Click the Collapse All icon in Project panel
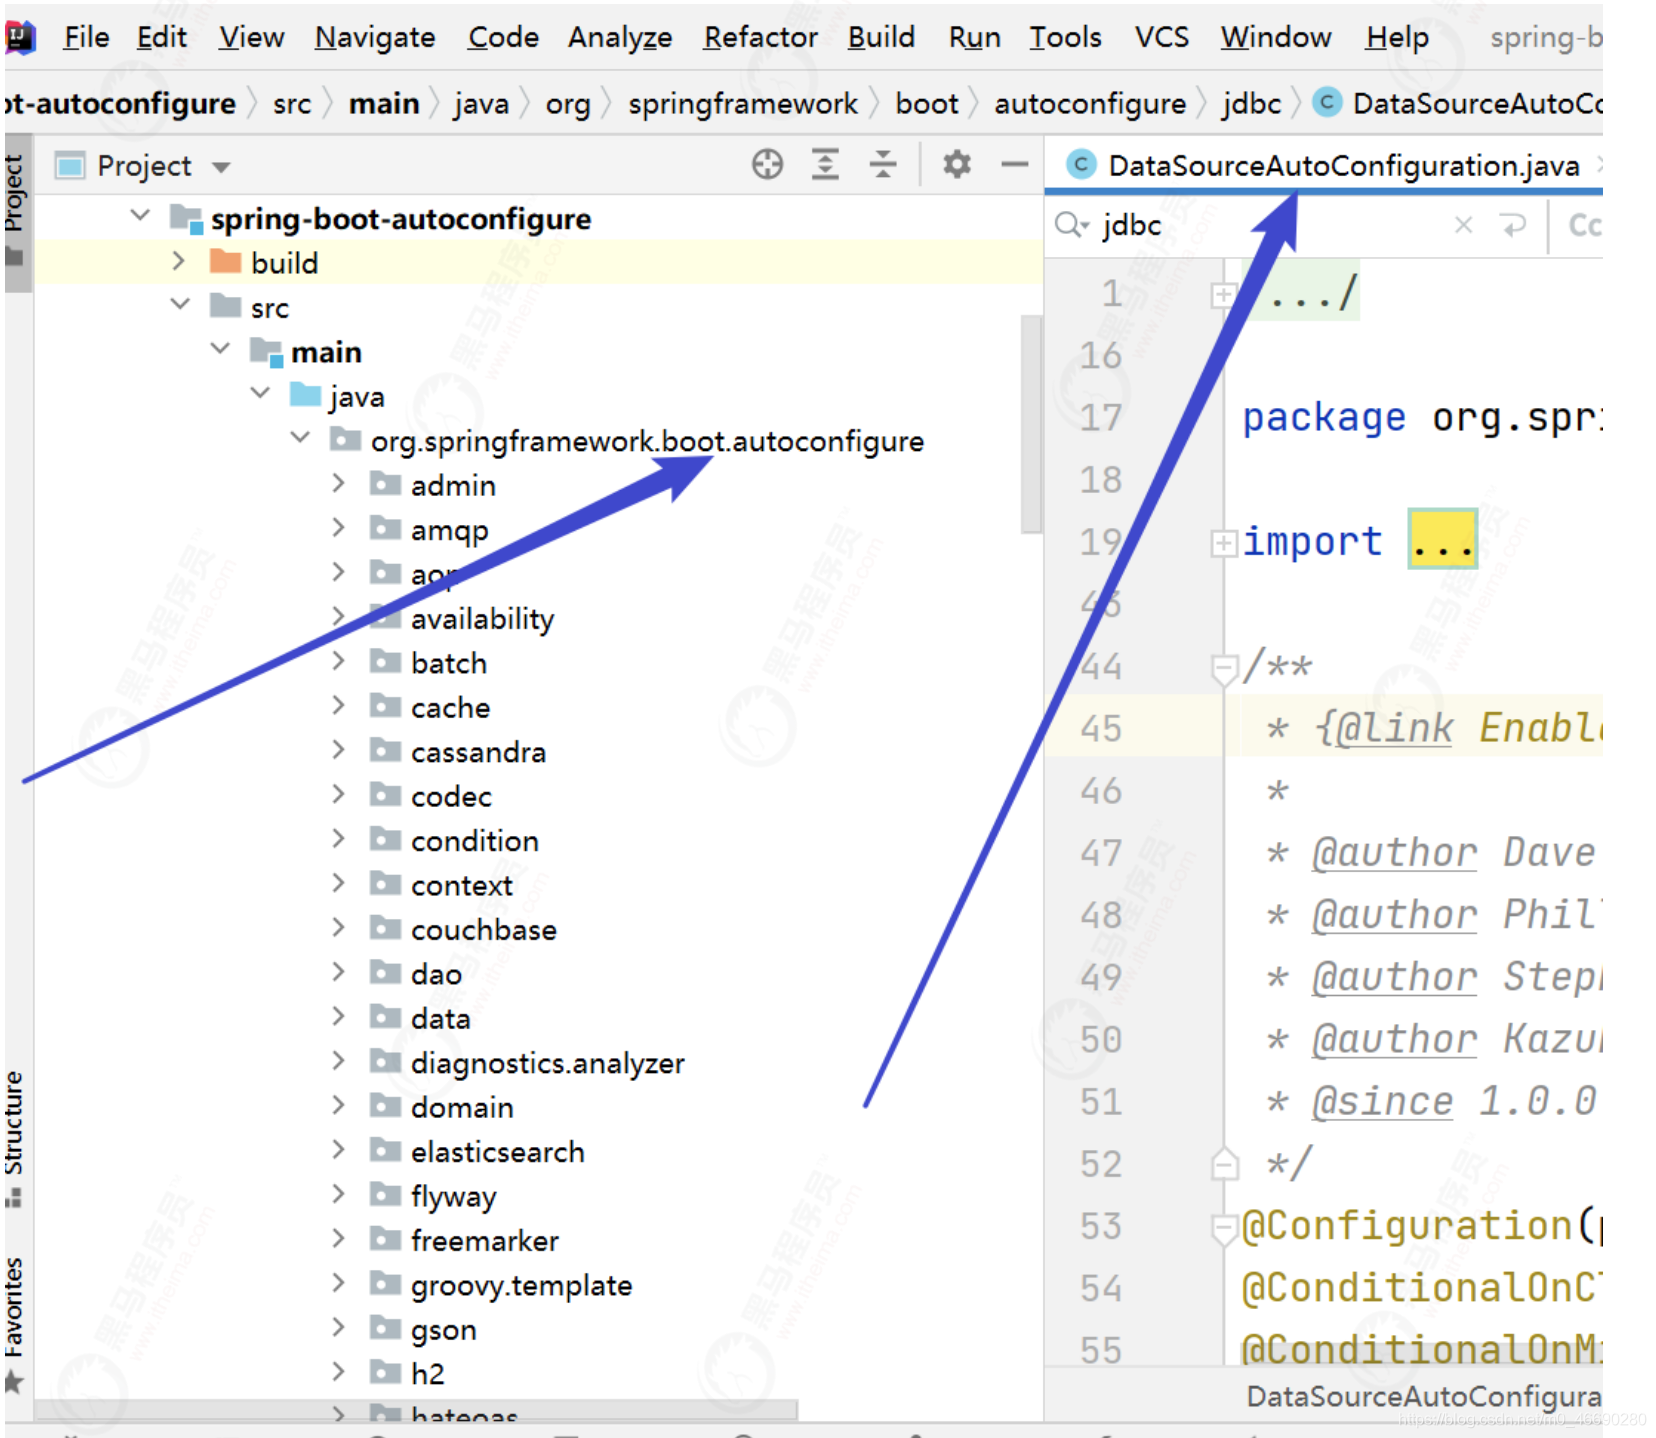This screenshot has height=1438, width=1656. (883, 164)
